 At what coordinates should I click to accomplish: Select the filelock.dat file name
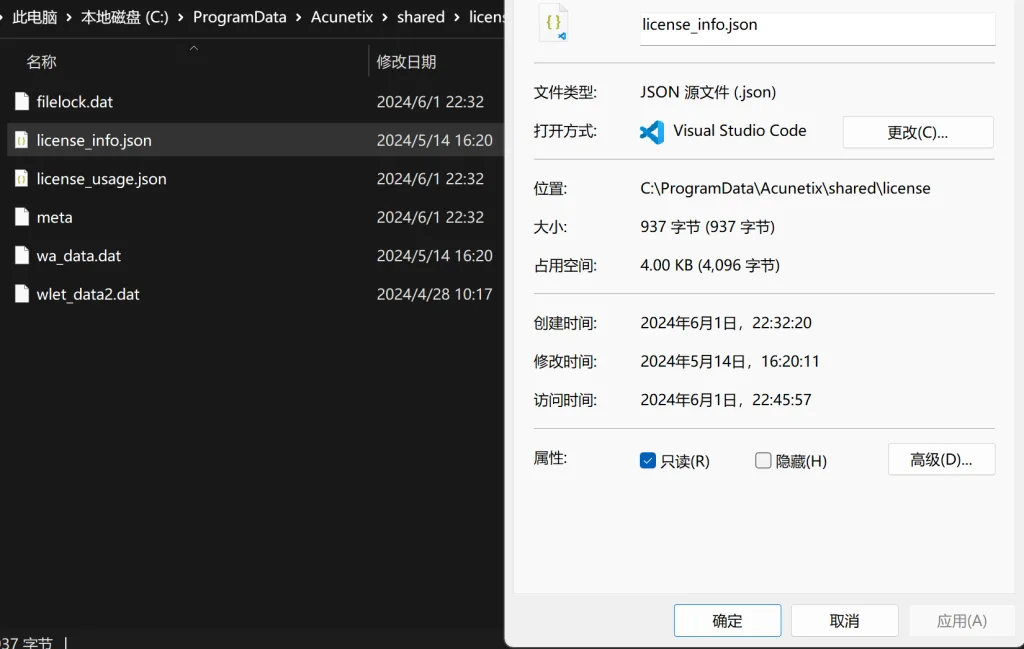[x=74, y=102]
